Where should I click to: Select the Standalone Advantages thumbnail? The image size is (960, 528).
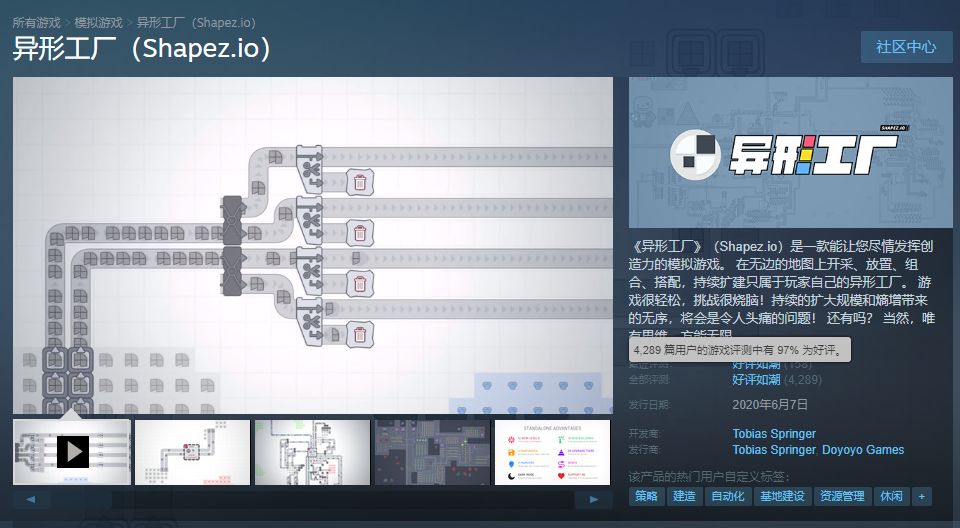552,452
